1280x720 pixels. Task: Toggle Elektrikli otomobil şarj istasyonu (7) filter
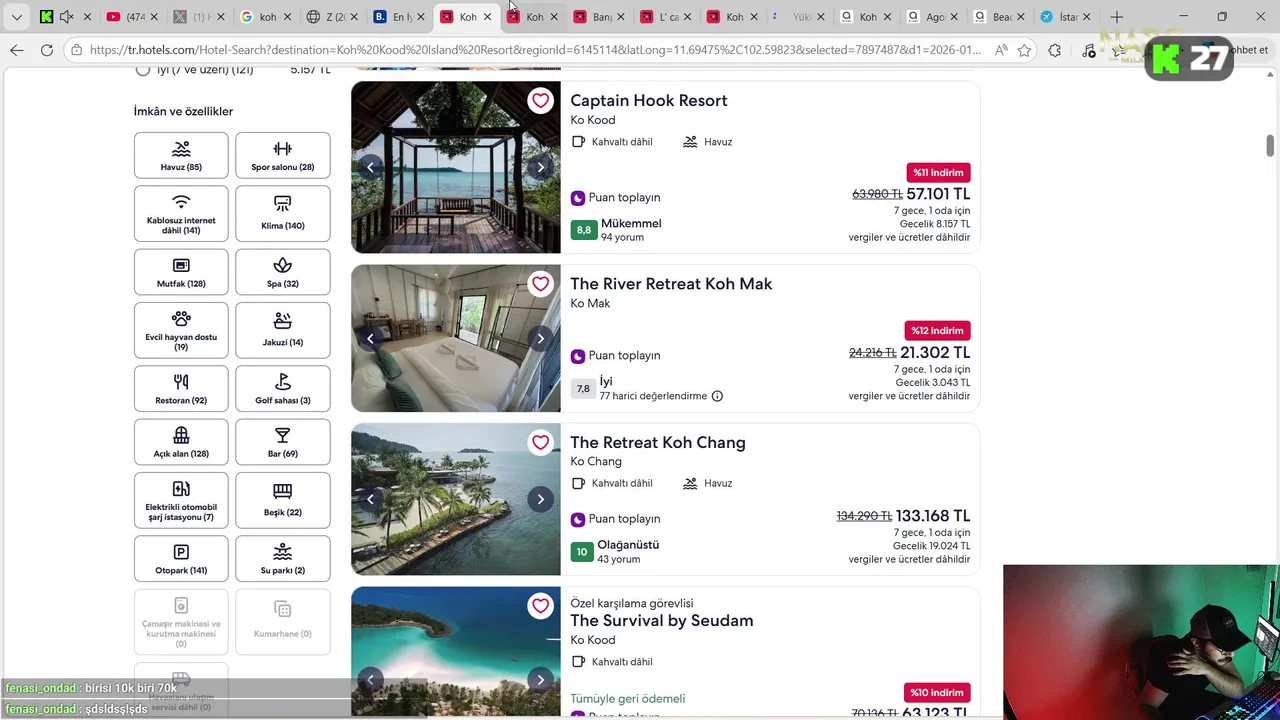click(181, 500)
